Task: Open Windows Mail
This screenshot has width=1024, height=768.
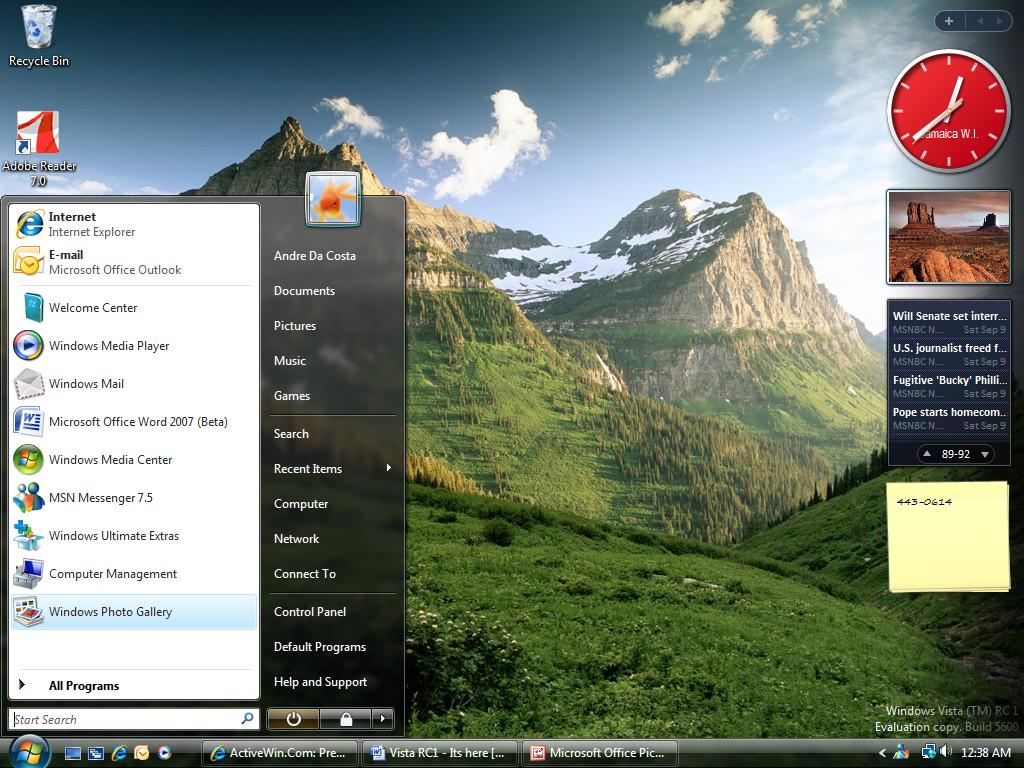Action: (x=134, y=383)
